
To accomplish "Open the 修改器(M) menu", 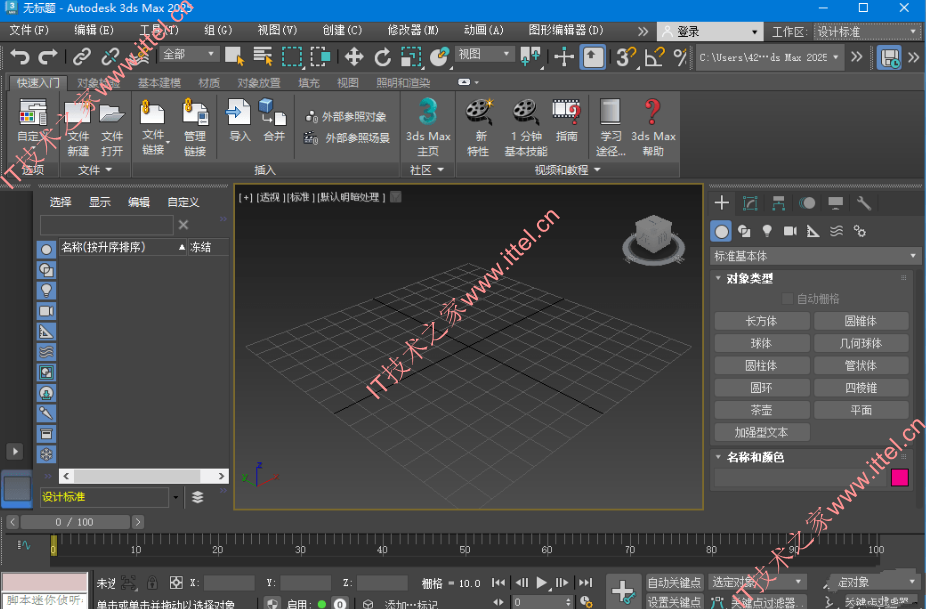I will tap(412, 30).
